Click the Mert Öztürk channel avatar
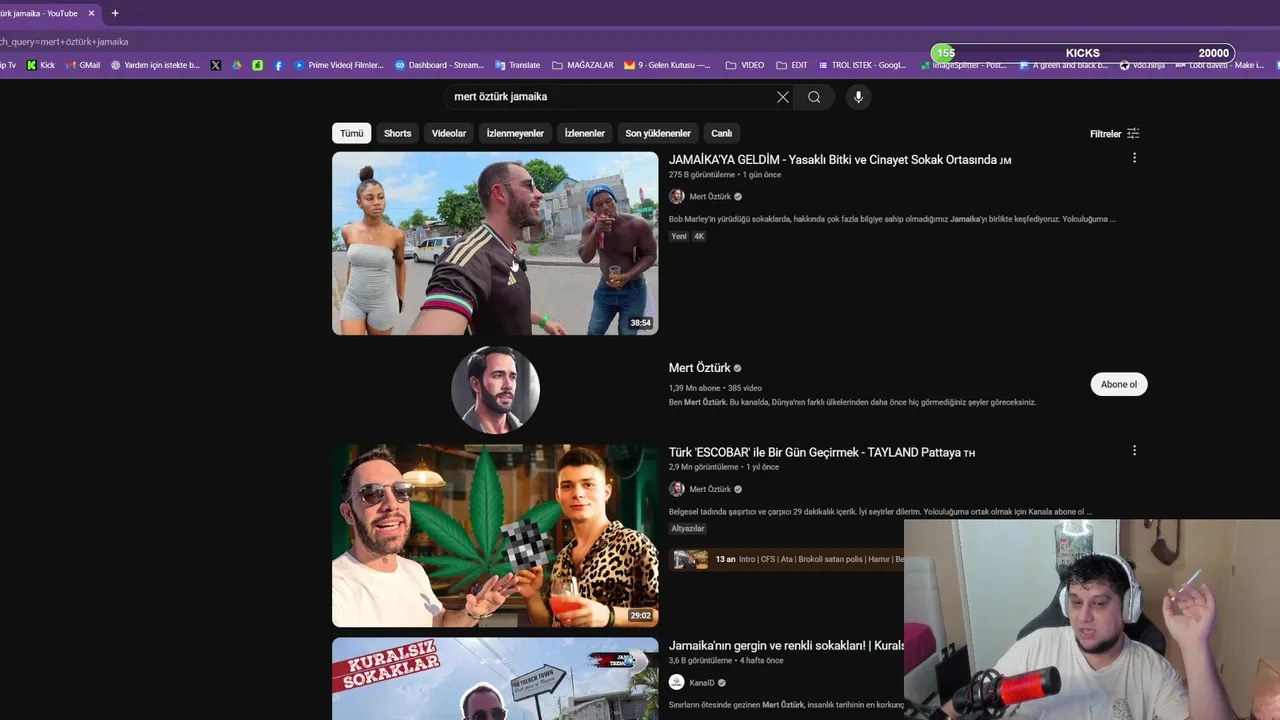 495,390
